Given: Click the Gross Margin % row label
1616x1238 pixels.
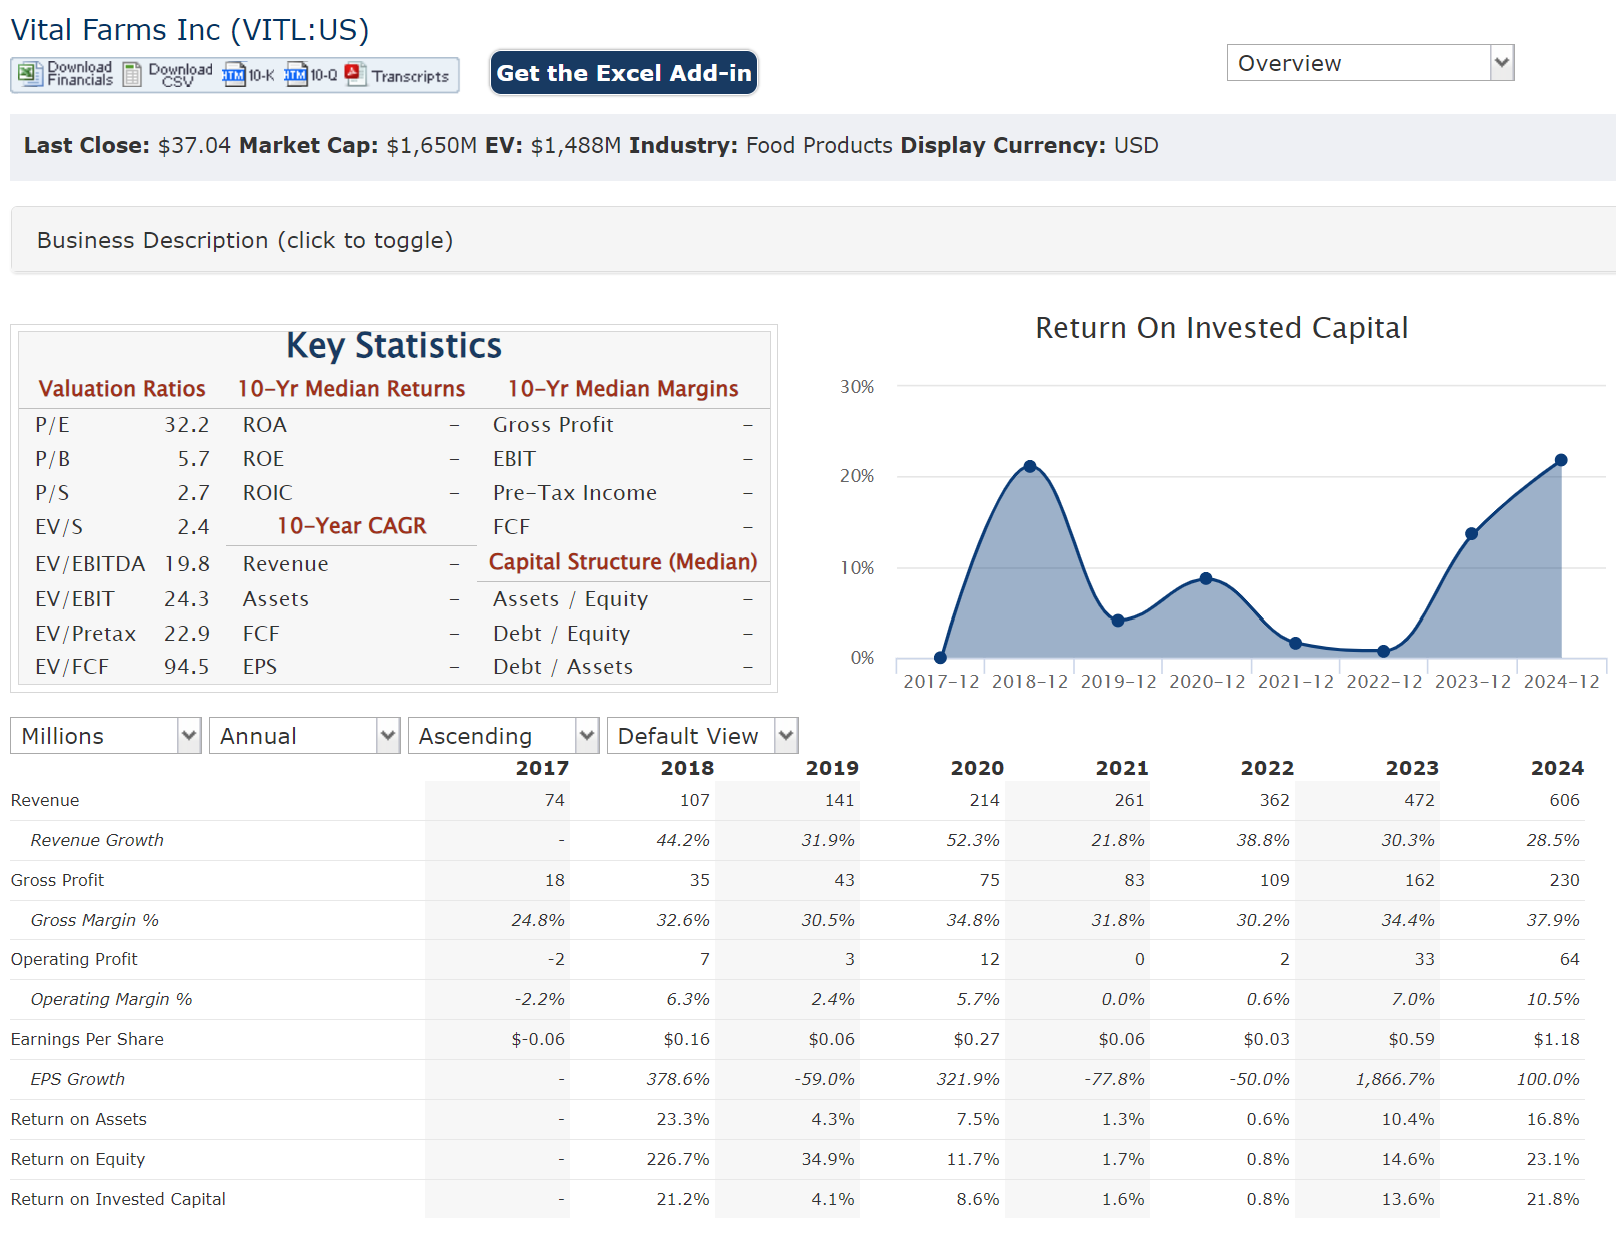Looking at the screenshot, I should pos(95,920).
